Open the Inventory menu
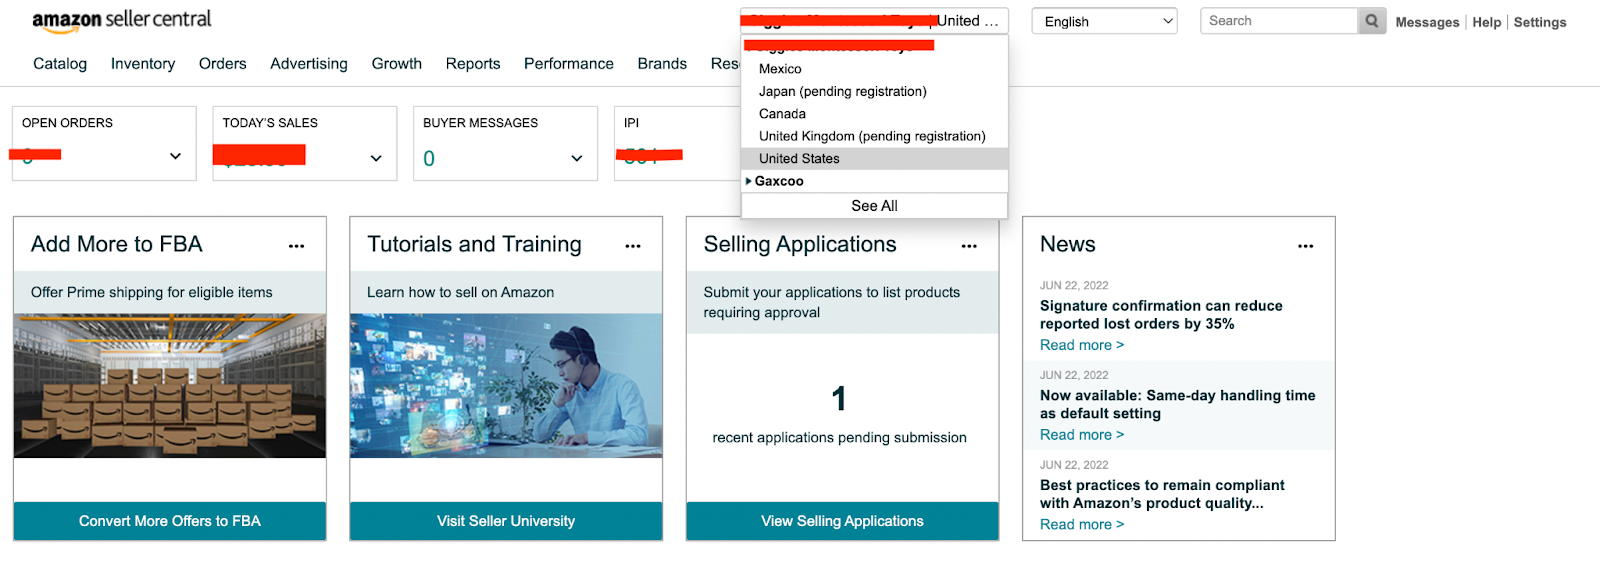This screenshot has height=565, width=1600. [143, 64]
